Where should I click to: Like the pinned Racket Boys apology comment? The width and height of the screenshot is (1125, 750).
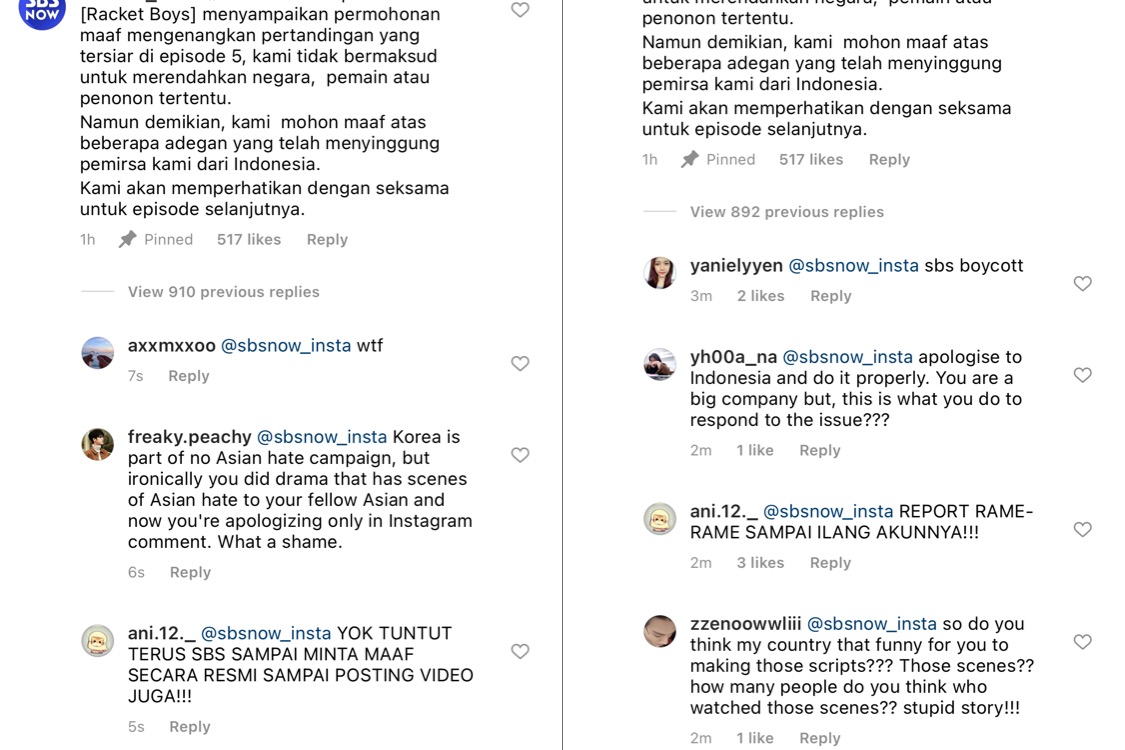point(520,10)
